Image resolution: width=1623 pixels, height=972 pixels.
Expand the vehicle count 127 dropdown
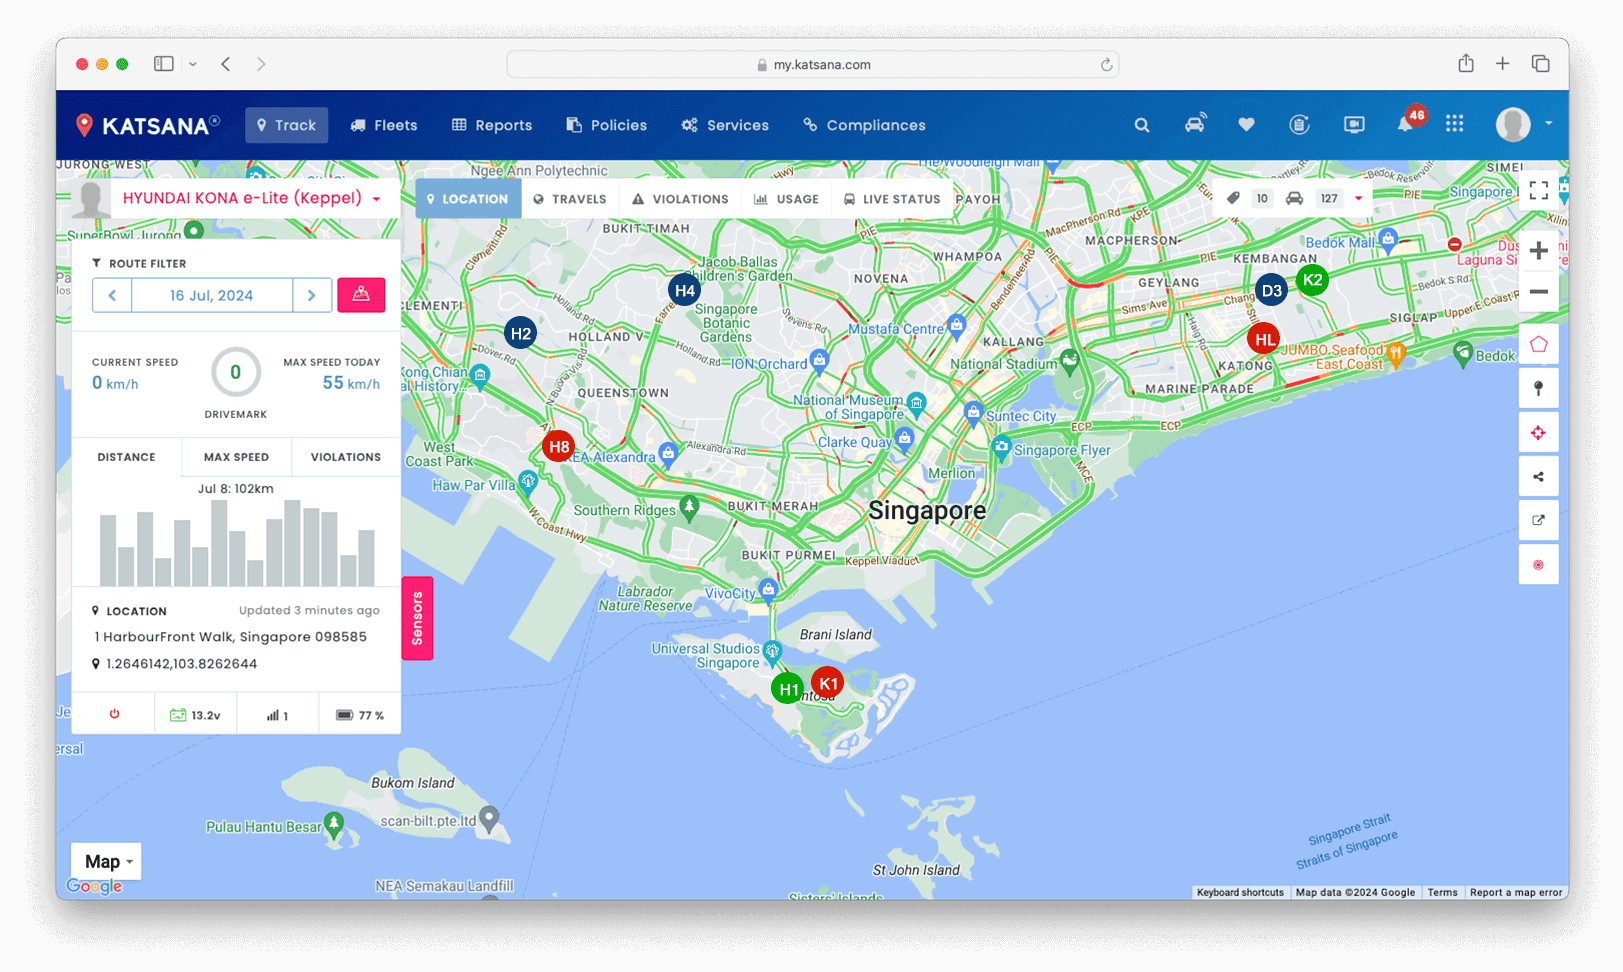1358,198
